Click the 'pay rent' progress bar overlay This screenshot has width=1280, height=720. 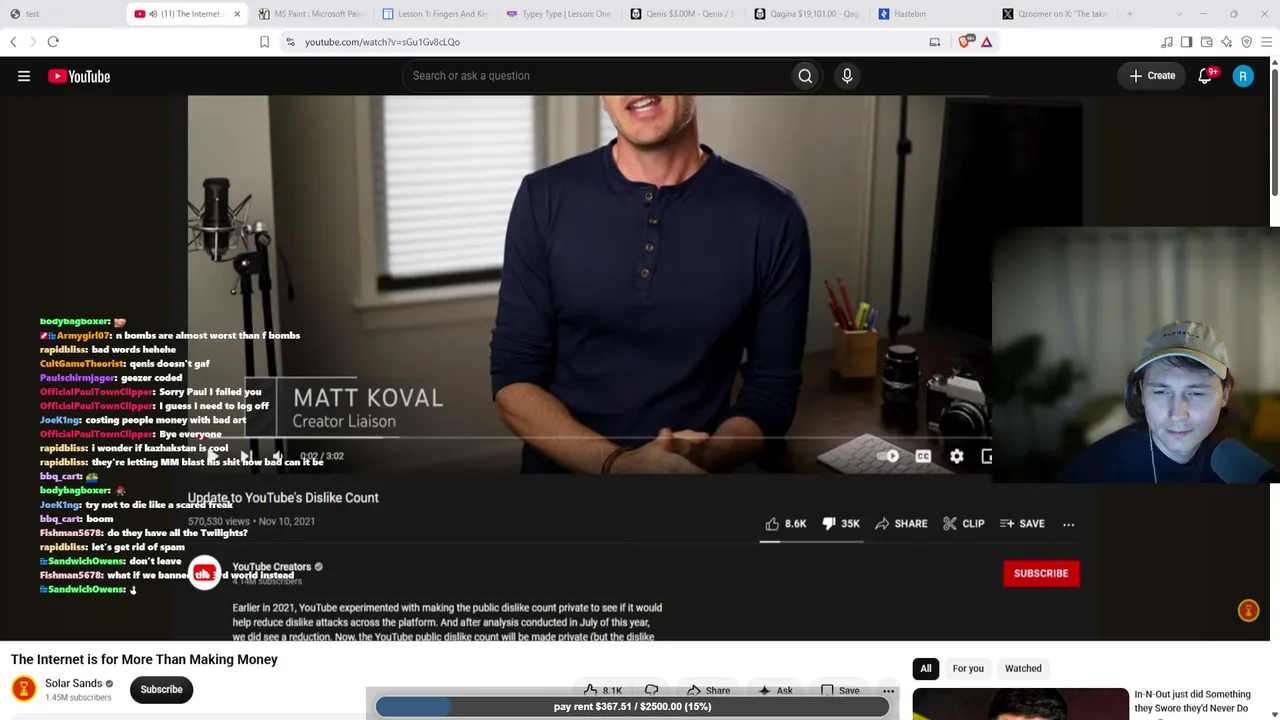(632, 707)
